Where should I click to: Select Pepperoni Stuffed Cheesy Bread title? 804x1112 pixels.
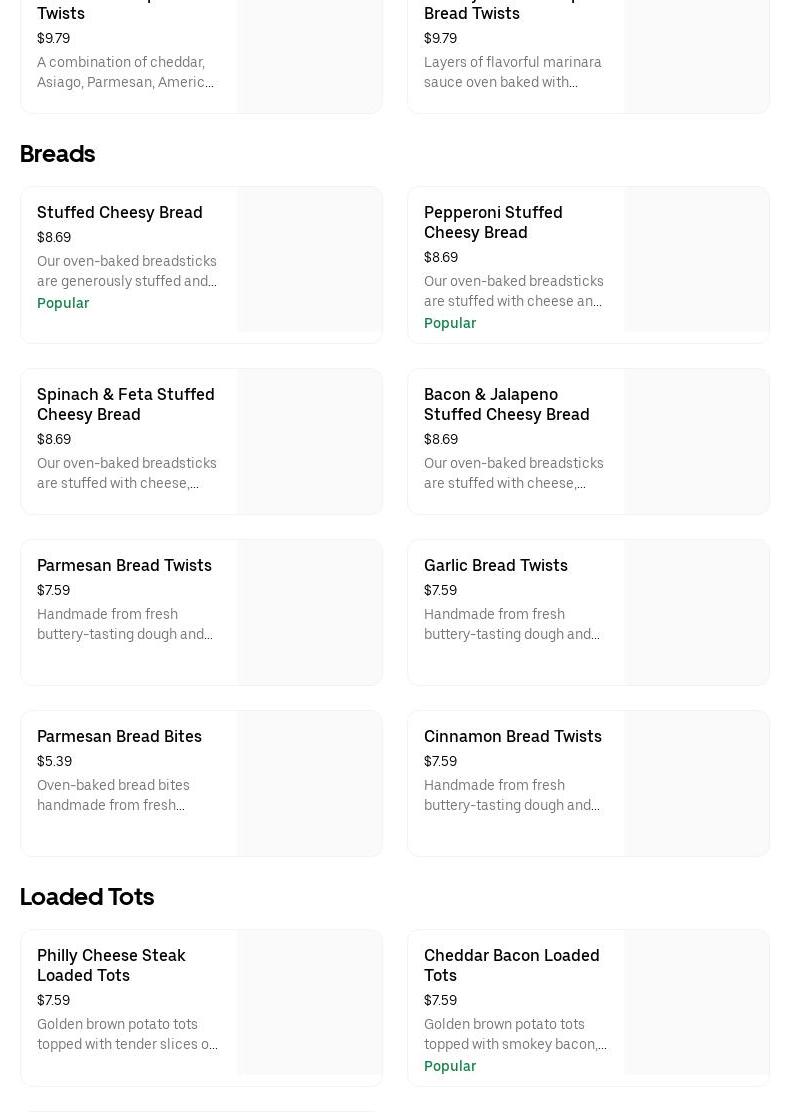[493, 222]
